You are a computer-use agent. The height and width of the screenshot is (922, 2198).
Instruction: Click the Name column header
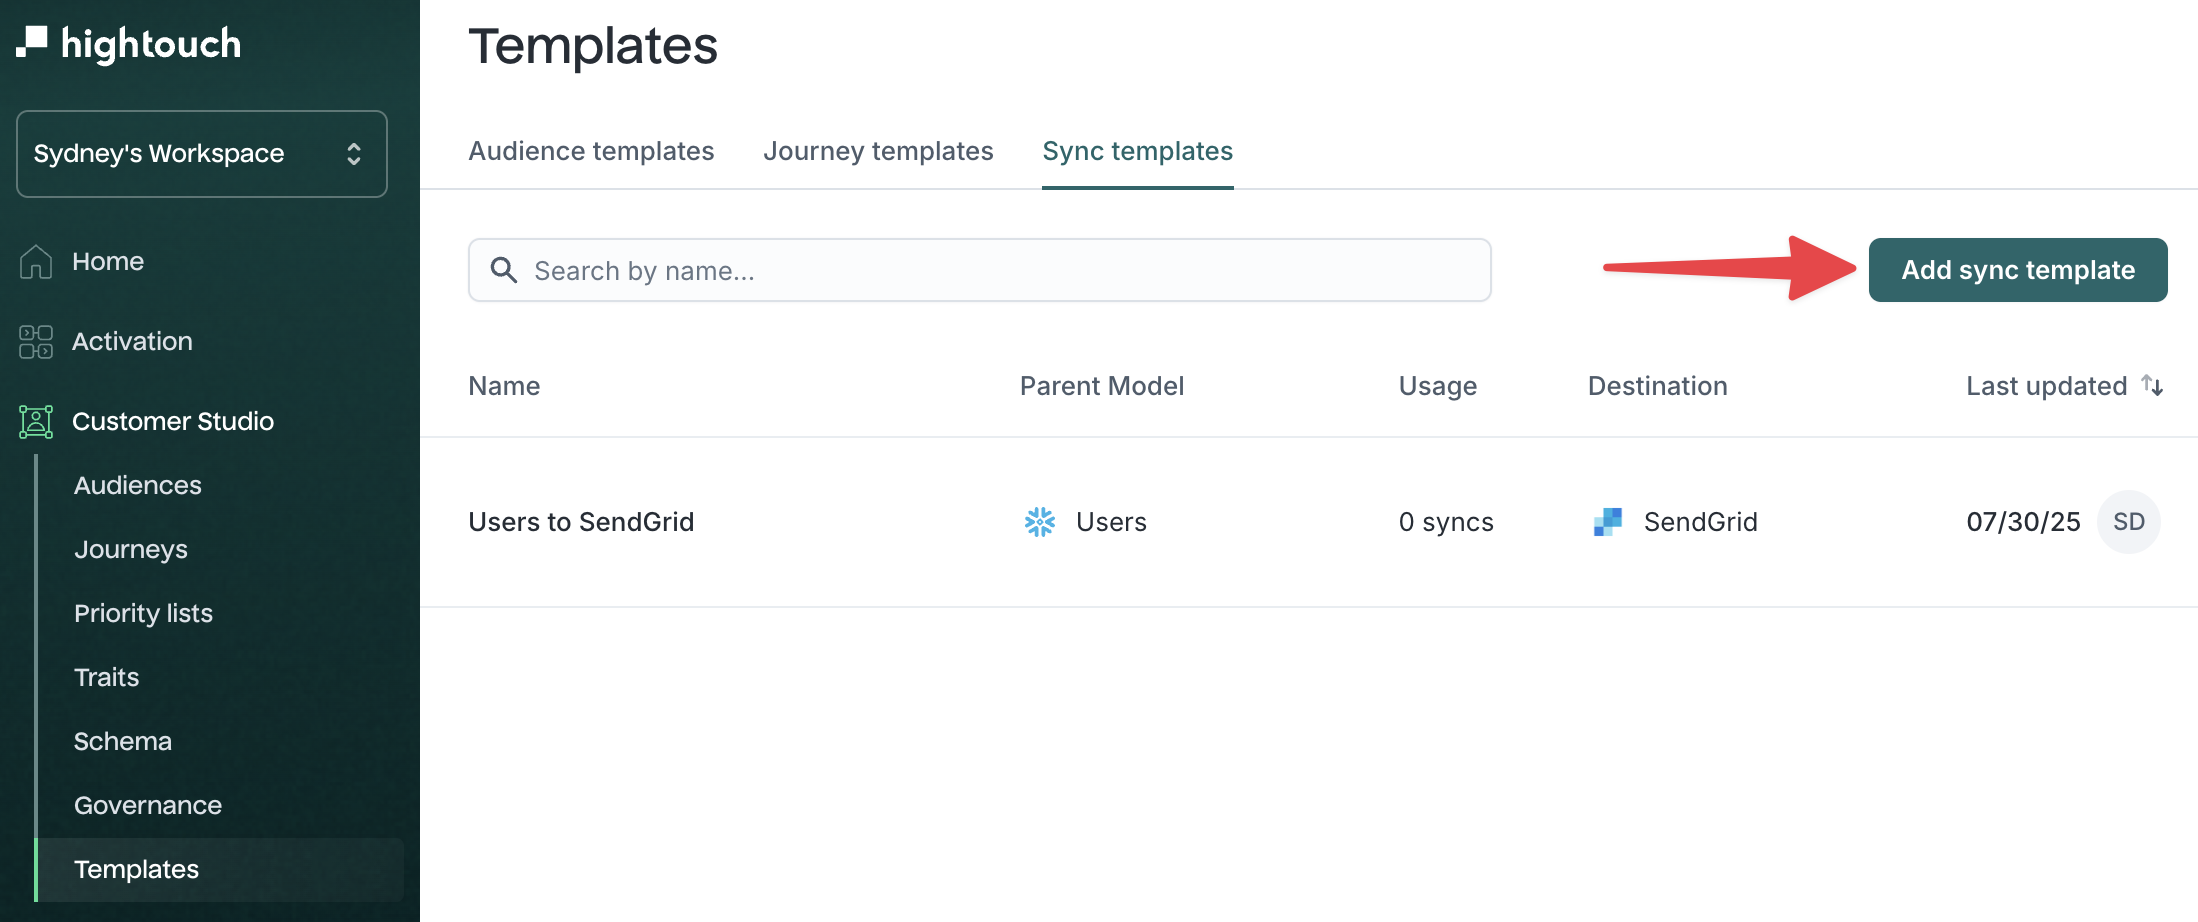(x=505, y=386)
